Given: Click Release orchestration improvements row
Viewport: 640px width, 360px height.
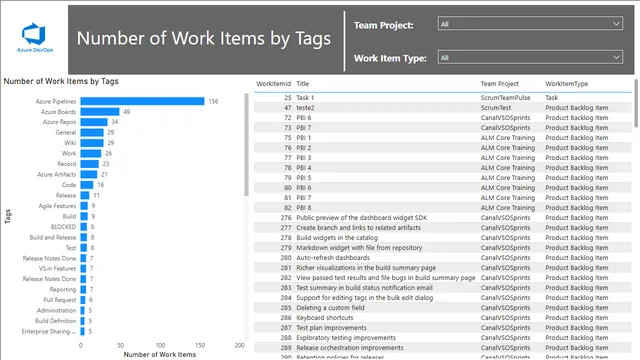Looking at the screenshot, I should pos(442,348).
